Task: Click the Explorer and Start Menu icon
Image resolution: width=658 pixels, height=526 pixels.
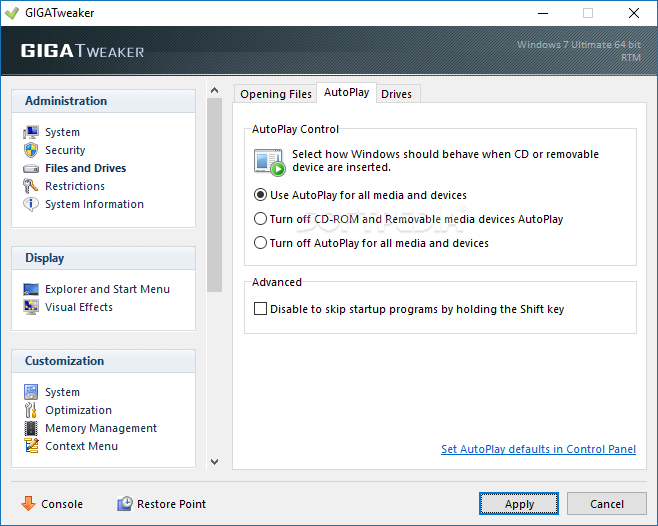Action: click(x=31, y=290)
